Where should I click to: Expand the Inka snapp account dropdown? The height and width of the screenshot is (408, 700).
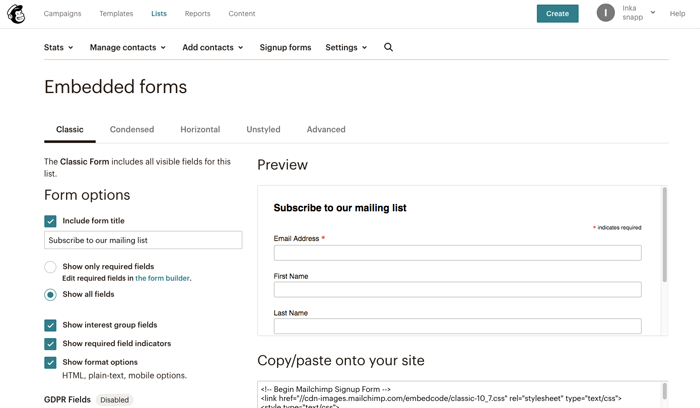(x=639, y=13)
